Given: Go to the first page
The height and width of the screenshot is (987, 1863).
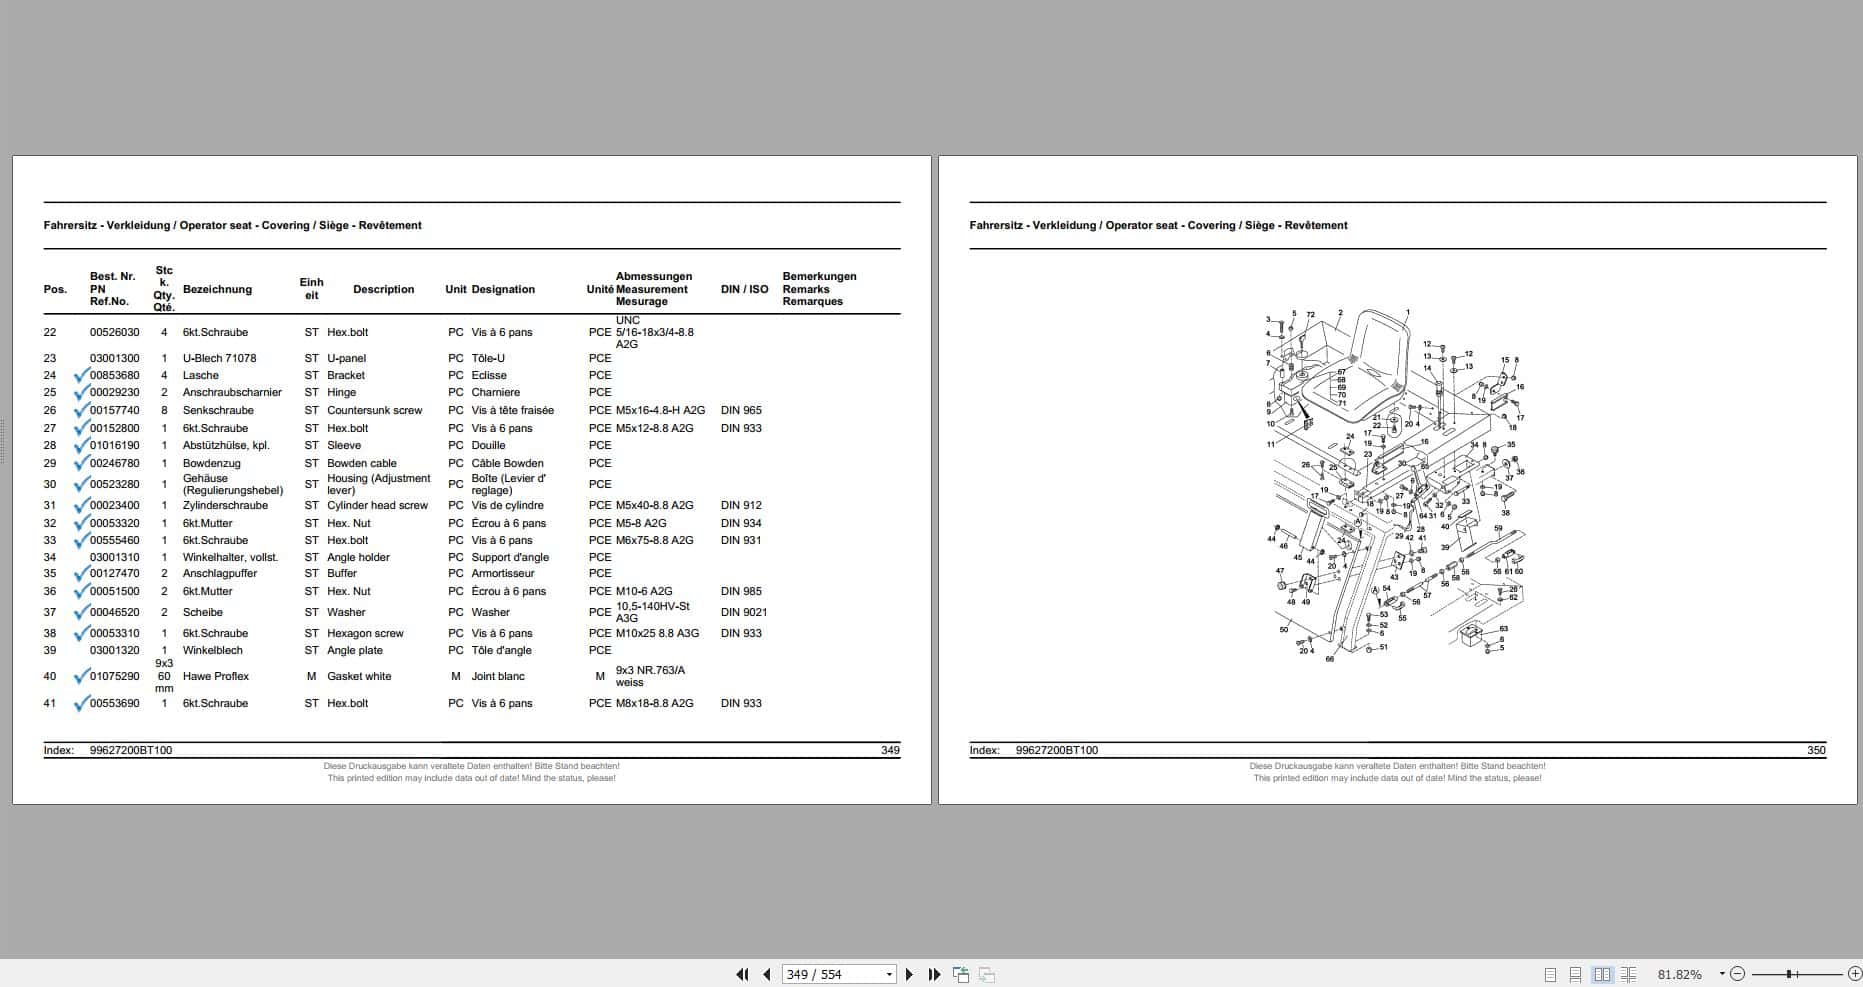Looking at the screenshot, I should (x=742, y=974).
